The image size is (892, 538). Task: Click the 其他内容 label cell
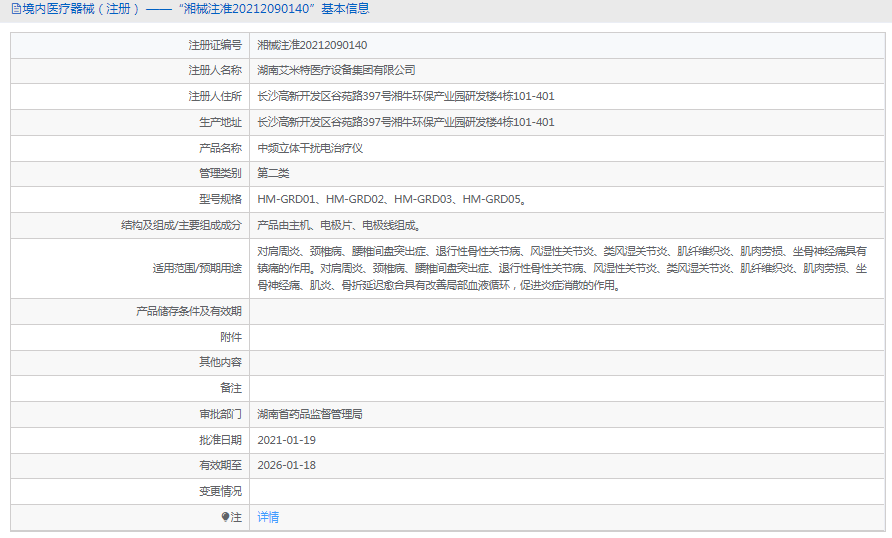pos(130,362)
